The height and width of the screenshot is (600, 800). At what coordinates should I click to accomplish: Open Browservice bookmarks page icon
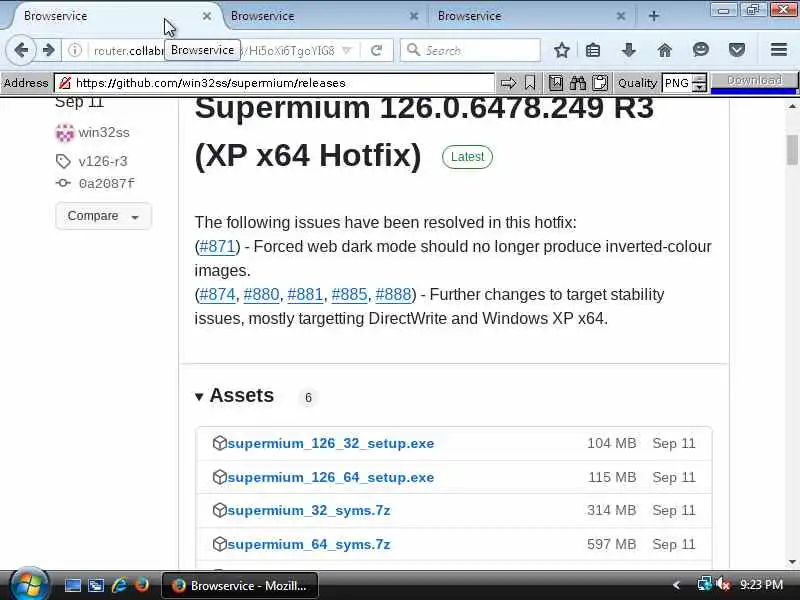556,83
